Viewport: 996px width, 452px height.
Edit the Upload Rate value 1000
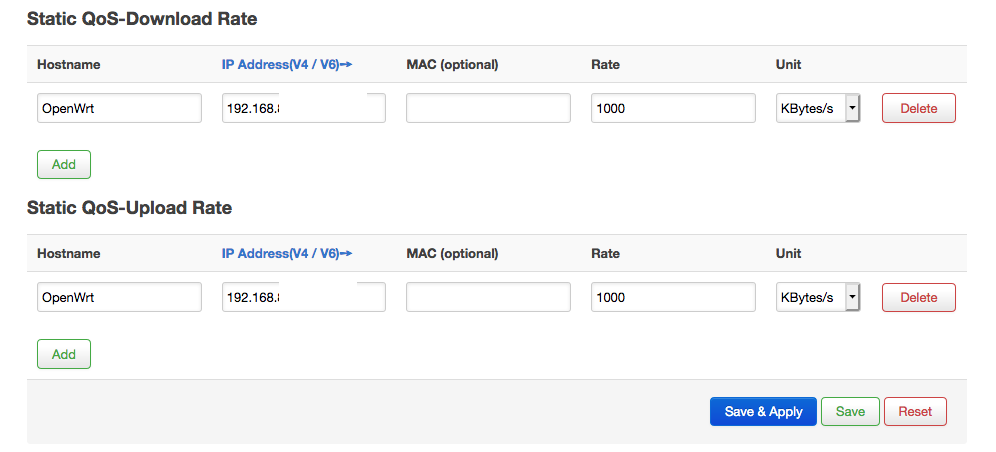(672, 297)
